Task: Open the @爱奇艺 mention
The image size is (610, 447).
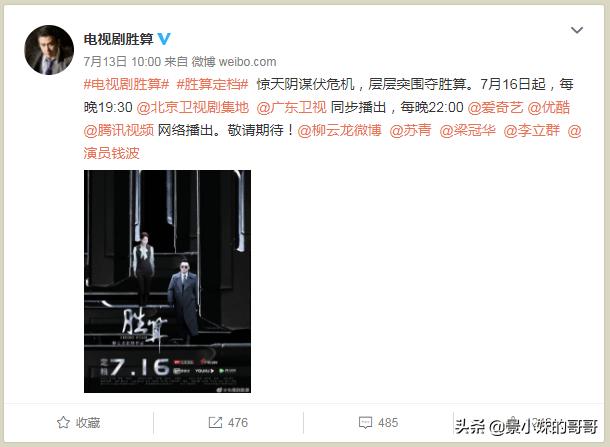Action: pos(495,107)
